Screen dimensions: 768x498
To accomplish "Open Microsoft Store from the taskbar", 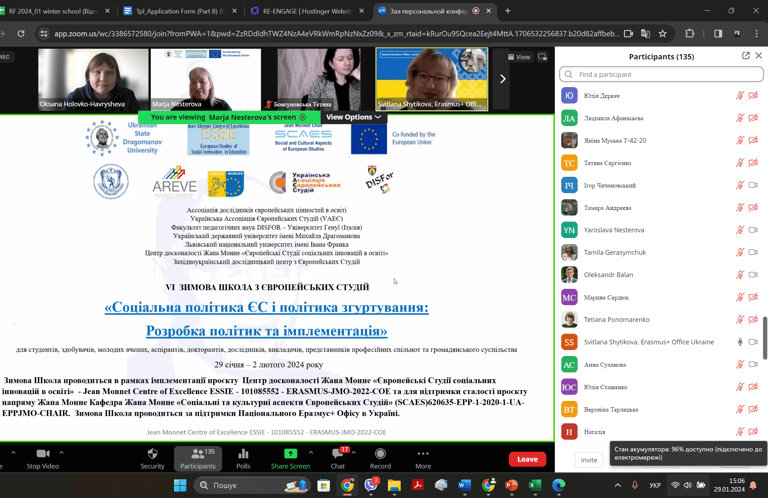I will coord(323,485).
